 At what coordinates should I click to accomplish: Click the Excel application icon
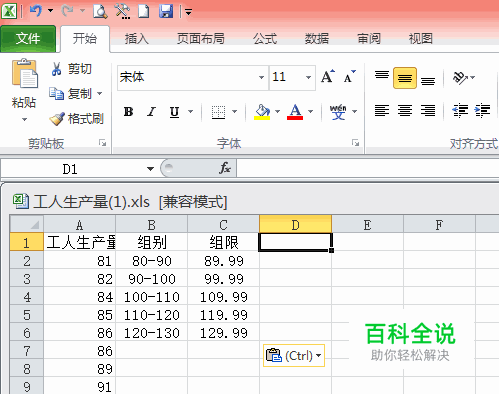point(9,11)
